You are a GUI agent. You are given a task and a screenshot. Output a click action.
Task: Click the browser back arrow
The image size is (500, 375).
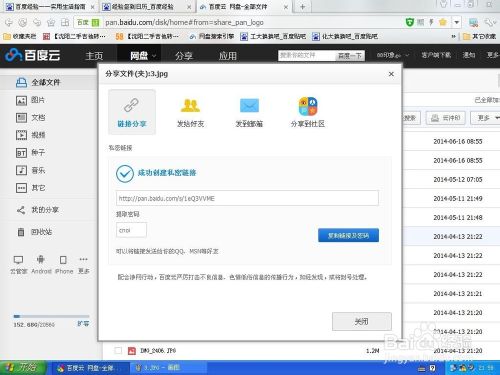click(x=9, y=22)
